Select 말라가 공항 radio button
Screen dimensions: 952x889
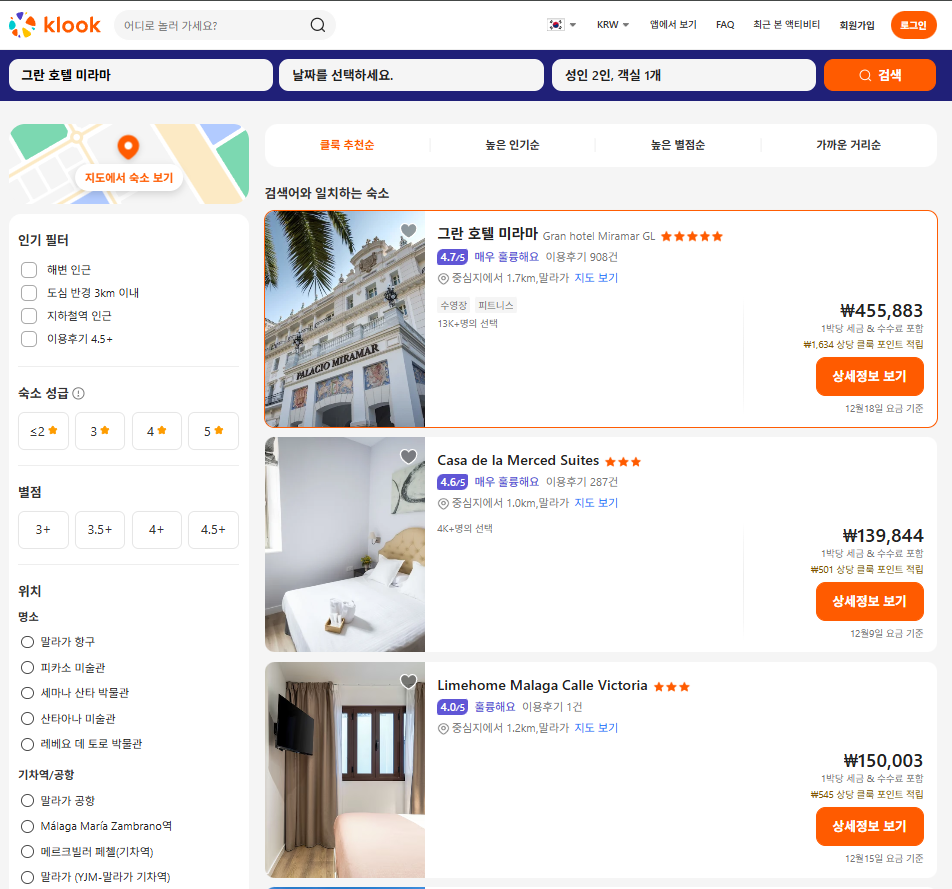tap(27, 800)
